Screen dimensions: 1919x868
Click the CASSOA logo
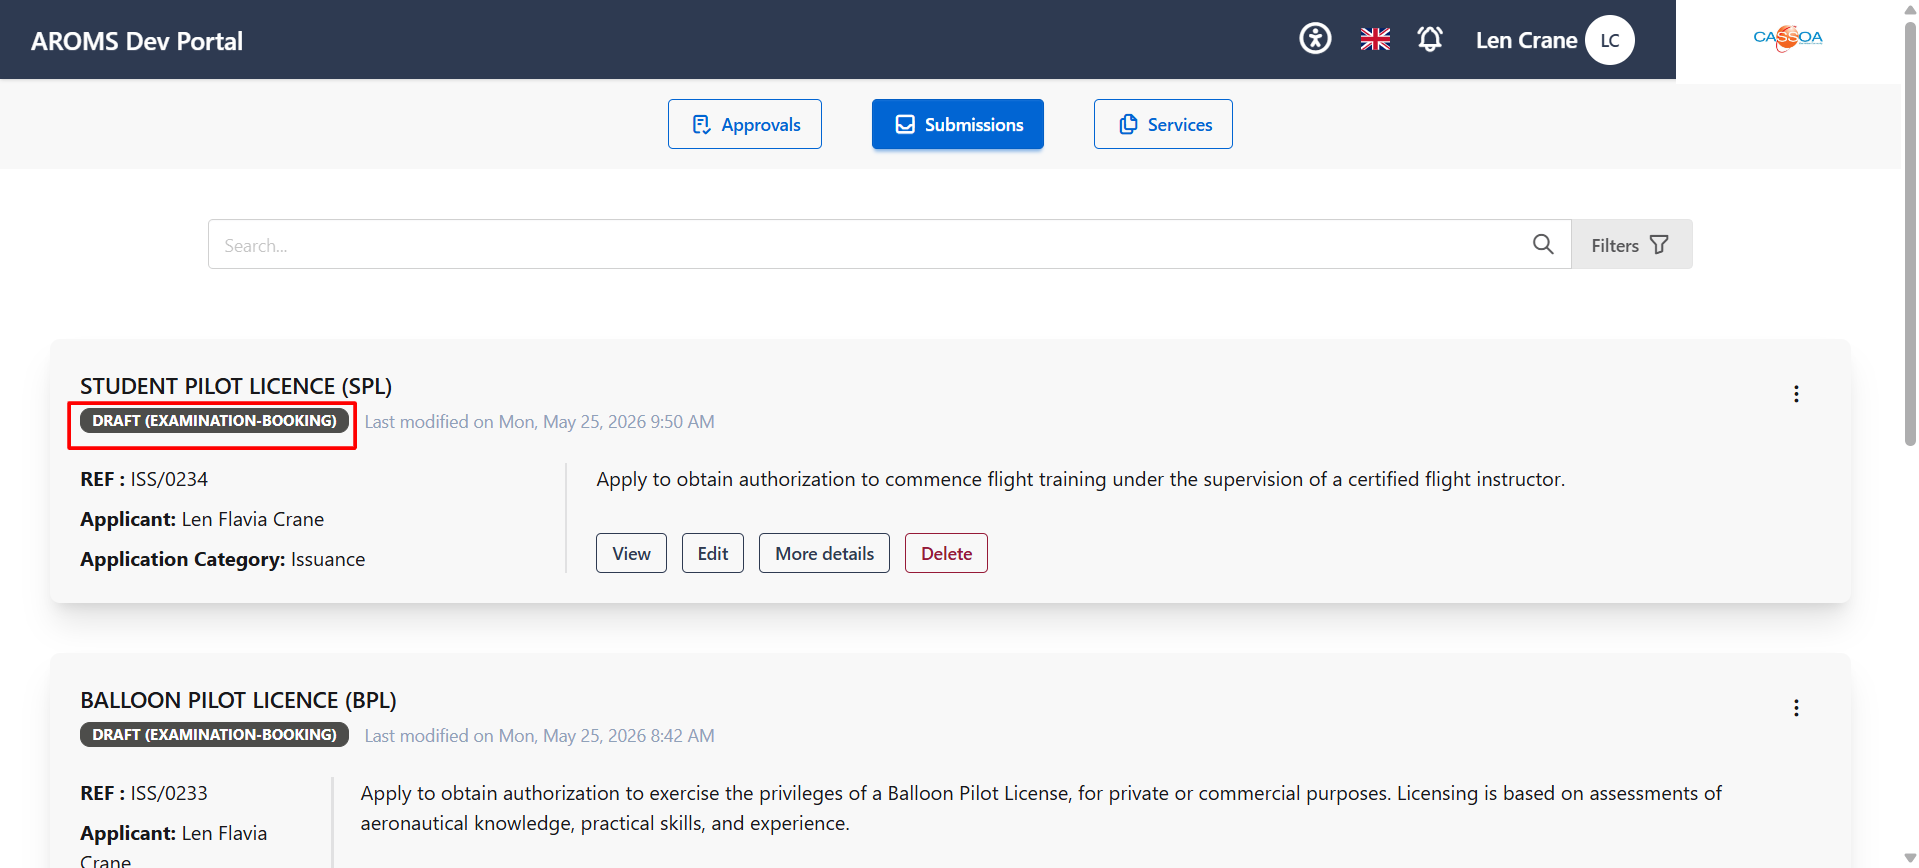[x=1788, y=38]
